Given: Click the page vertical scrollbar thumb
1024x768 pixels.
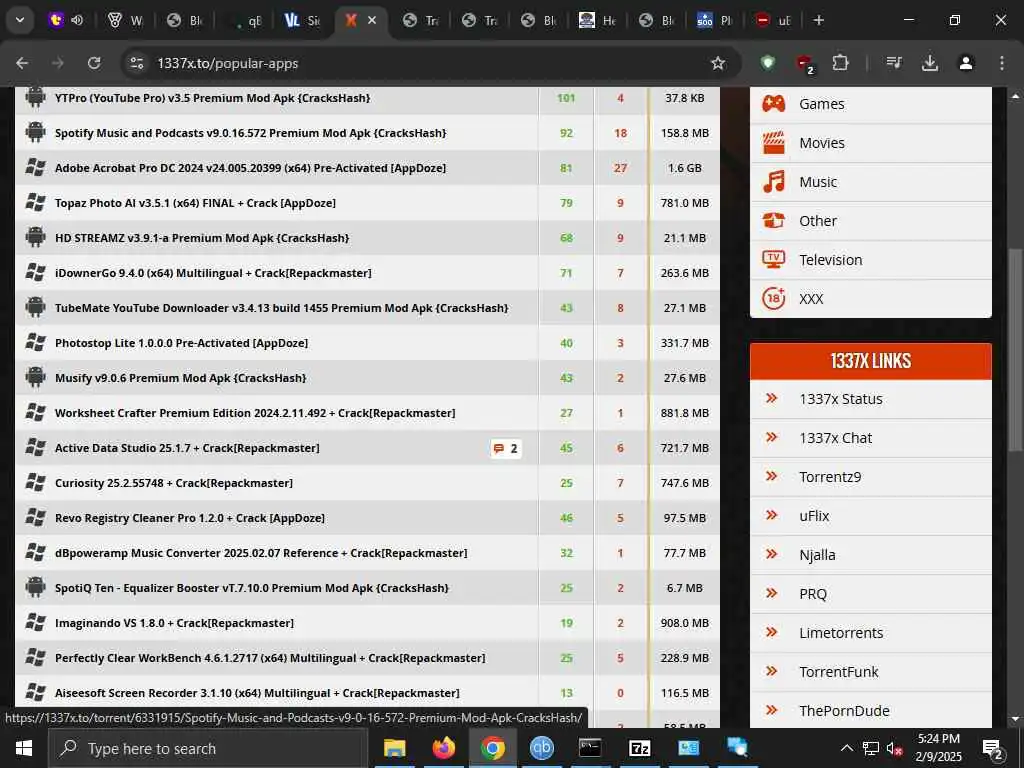Looking at the screenshot, I should click(x=1015, y=349).
